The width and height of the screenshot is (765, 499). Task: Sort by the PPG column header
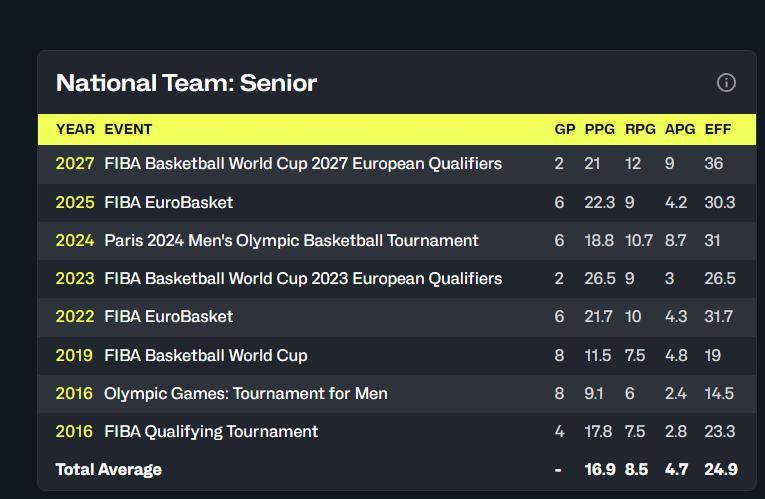600,129
